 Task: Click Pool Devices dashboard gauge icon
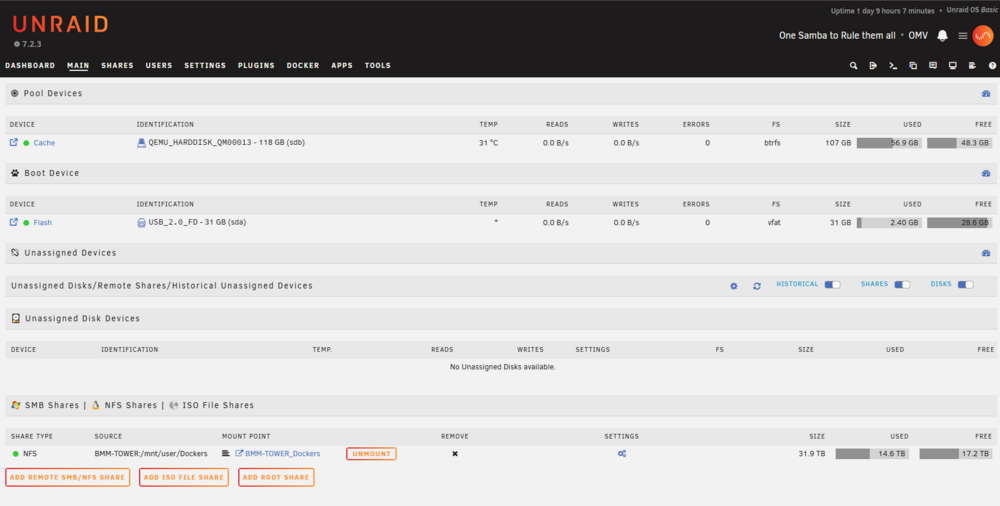tap(986, 93)
